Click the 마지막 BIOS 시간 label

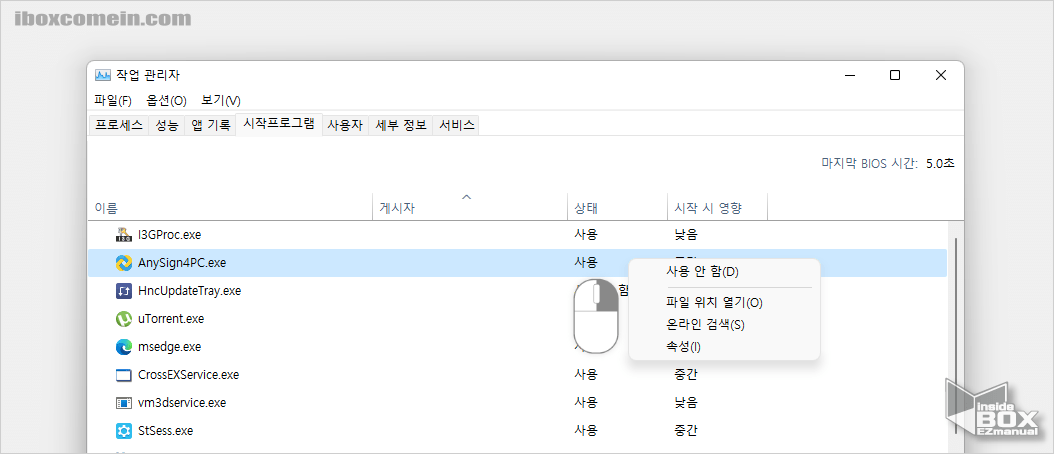pyautogui.click(x=870, y=163)
